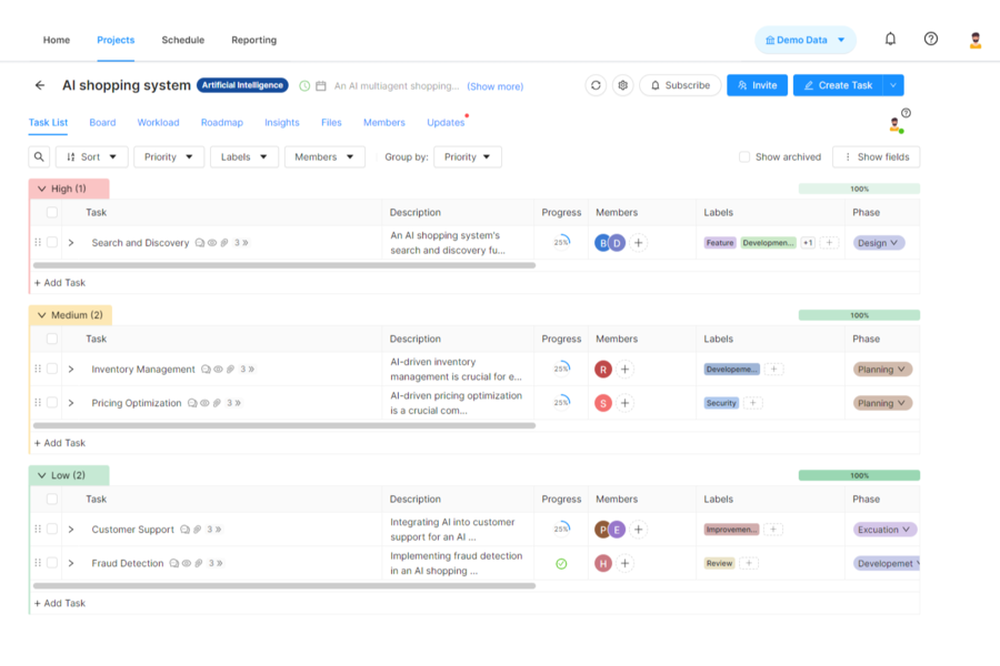Collapse the High priority group
This screenshot has width=1000, height=666.
coord(42,189)
